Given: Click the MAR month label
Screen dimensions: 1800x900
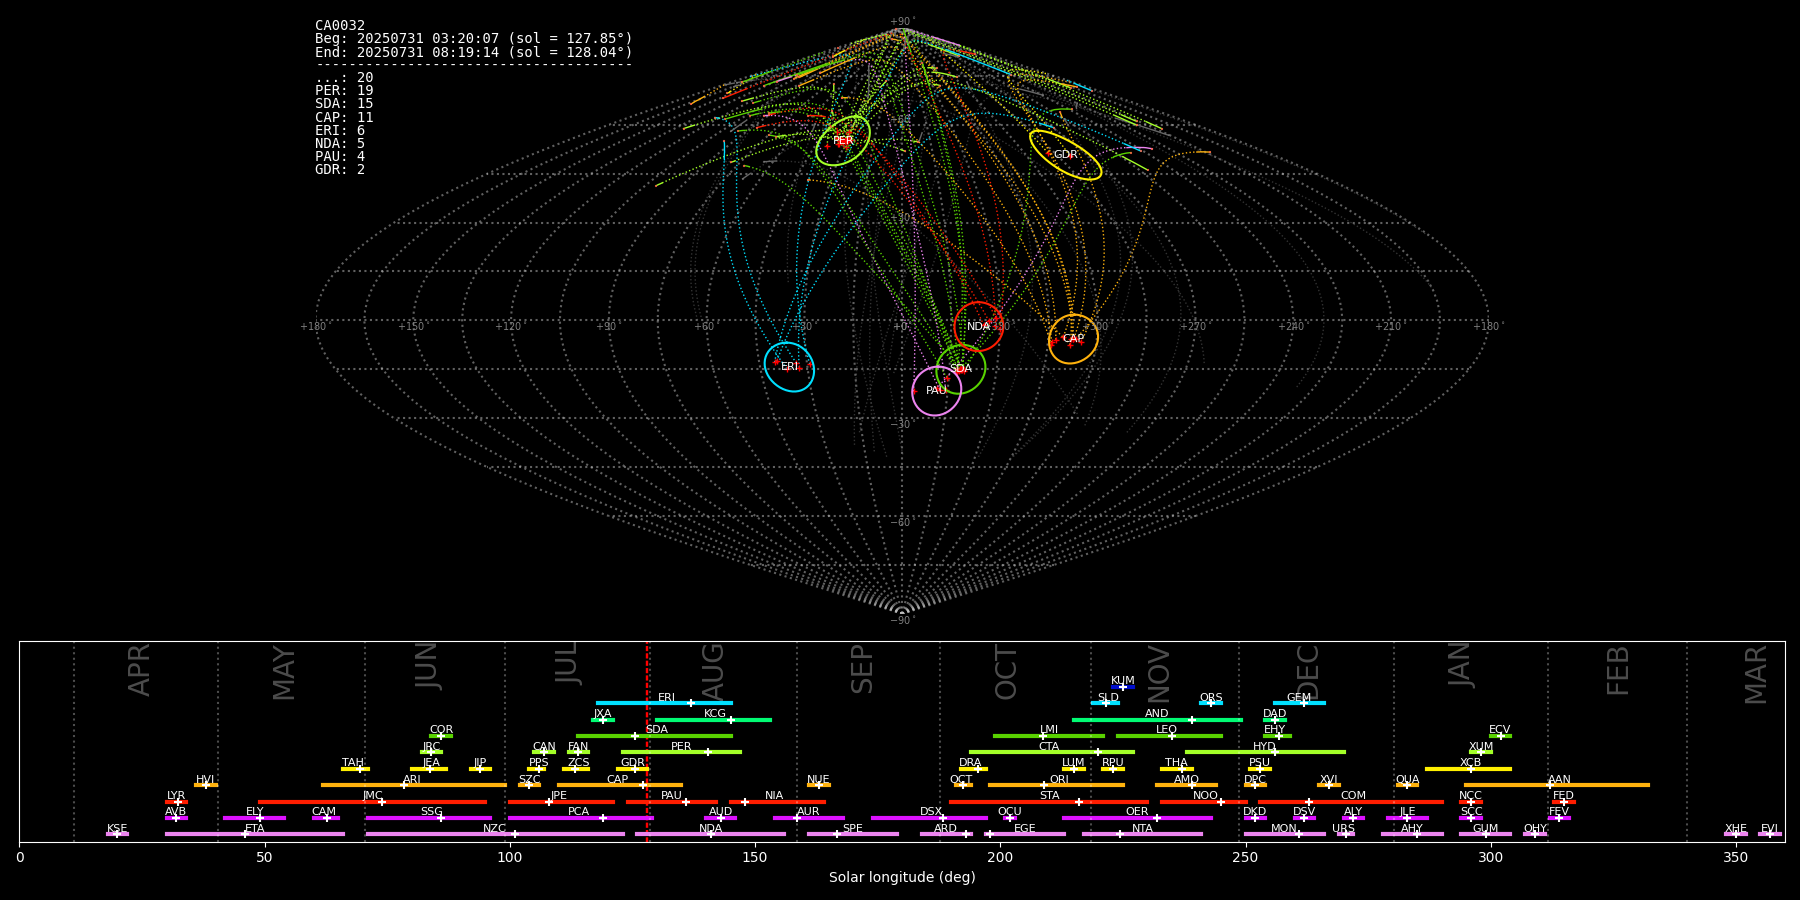Looking at the screenshot, I should point(1756,675).
